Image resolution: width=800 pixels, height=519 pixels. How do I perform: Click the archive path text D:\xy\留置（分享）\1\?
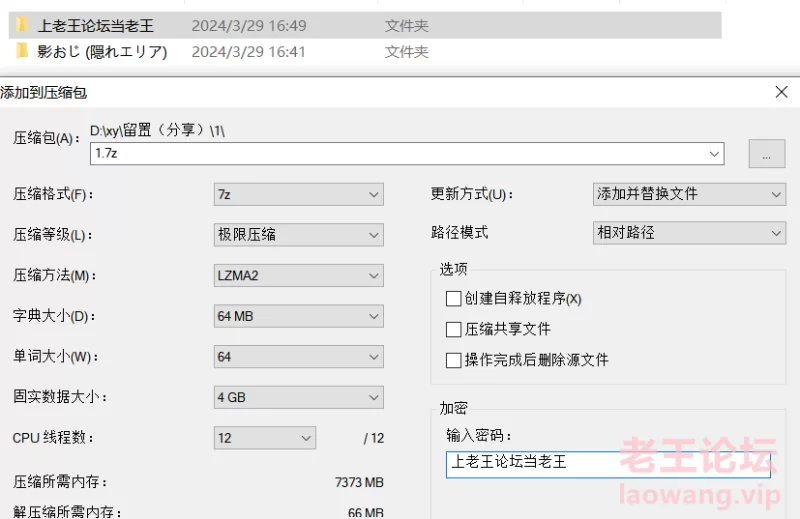click(x=158, y=131)
